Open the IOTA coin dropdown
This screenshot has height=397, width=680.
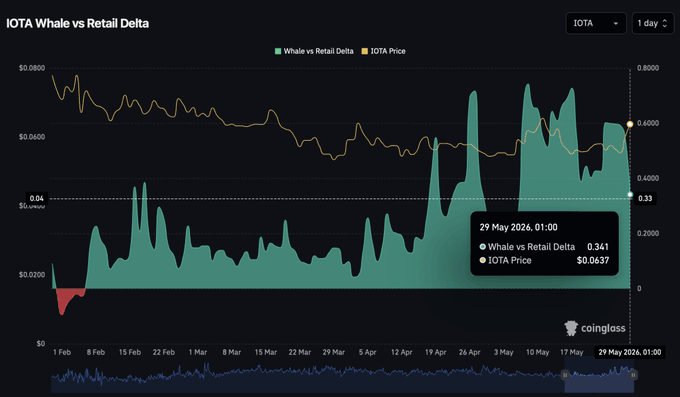tap(596, 23)
